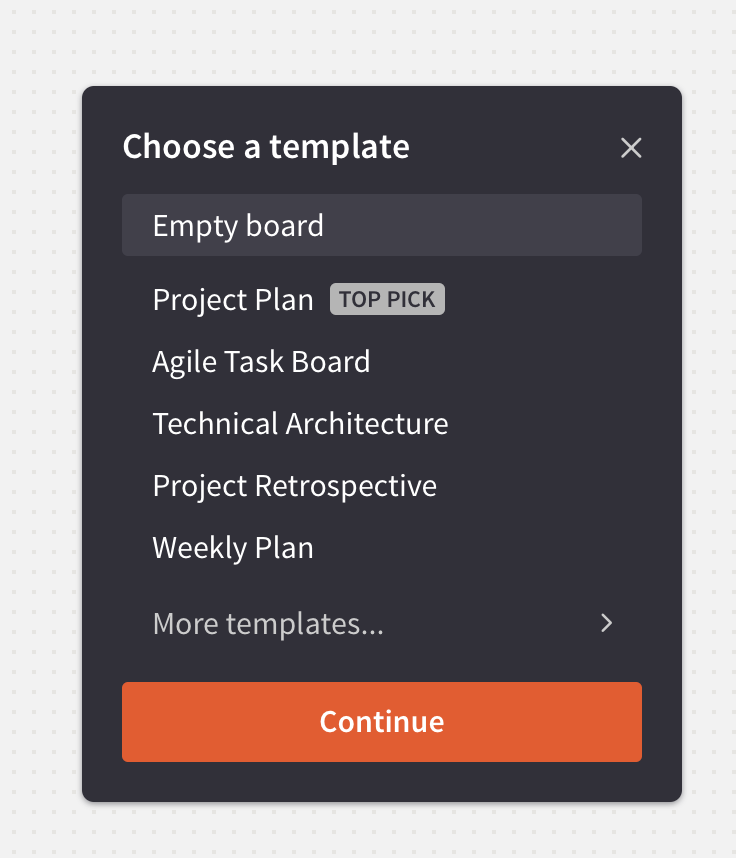Image resolution: width=736 pixels, height=858 pixels.
Task: Dismiss the template picker with the X icon
Action: tap(631, 148)
